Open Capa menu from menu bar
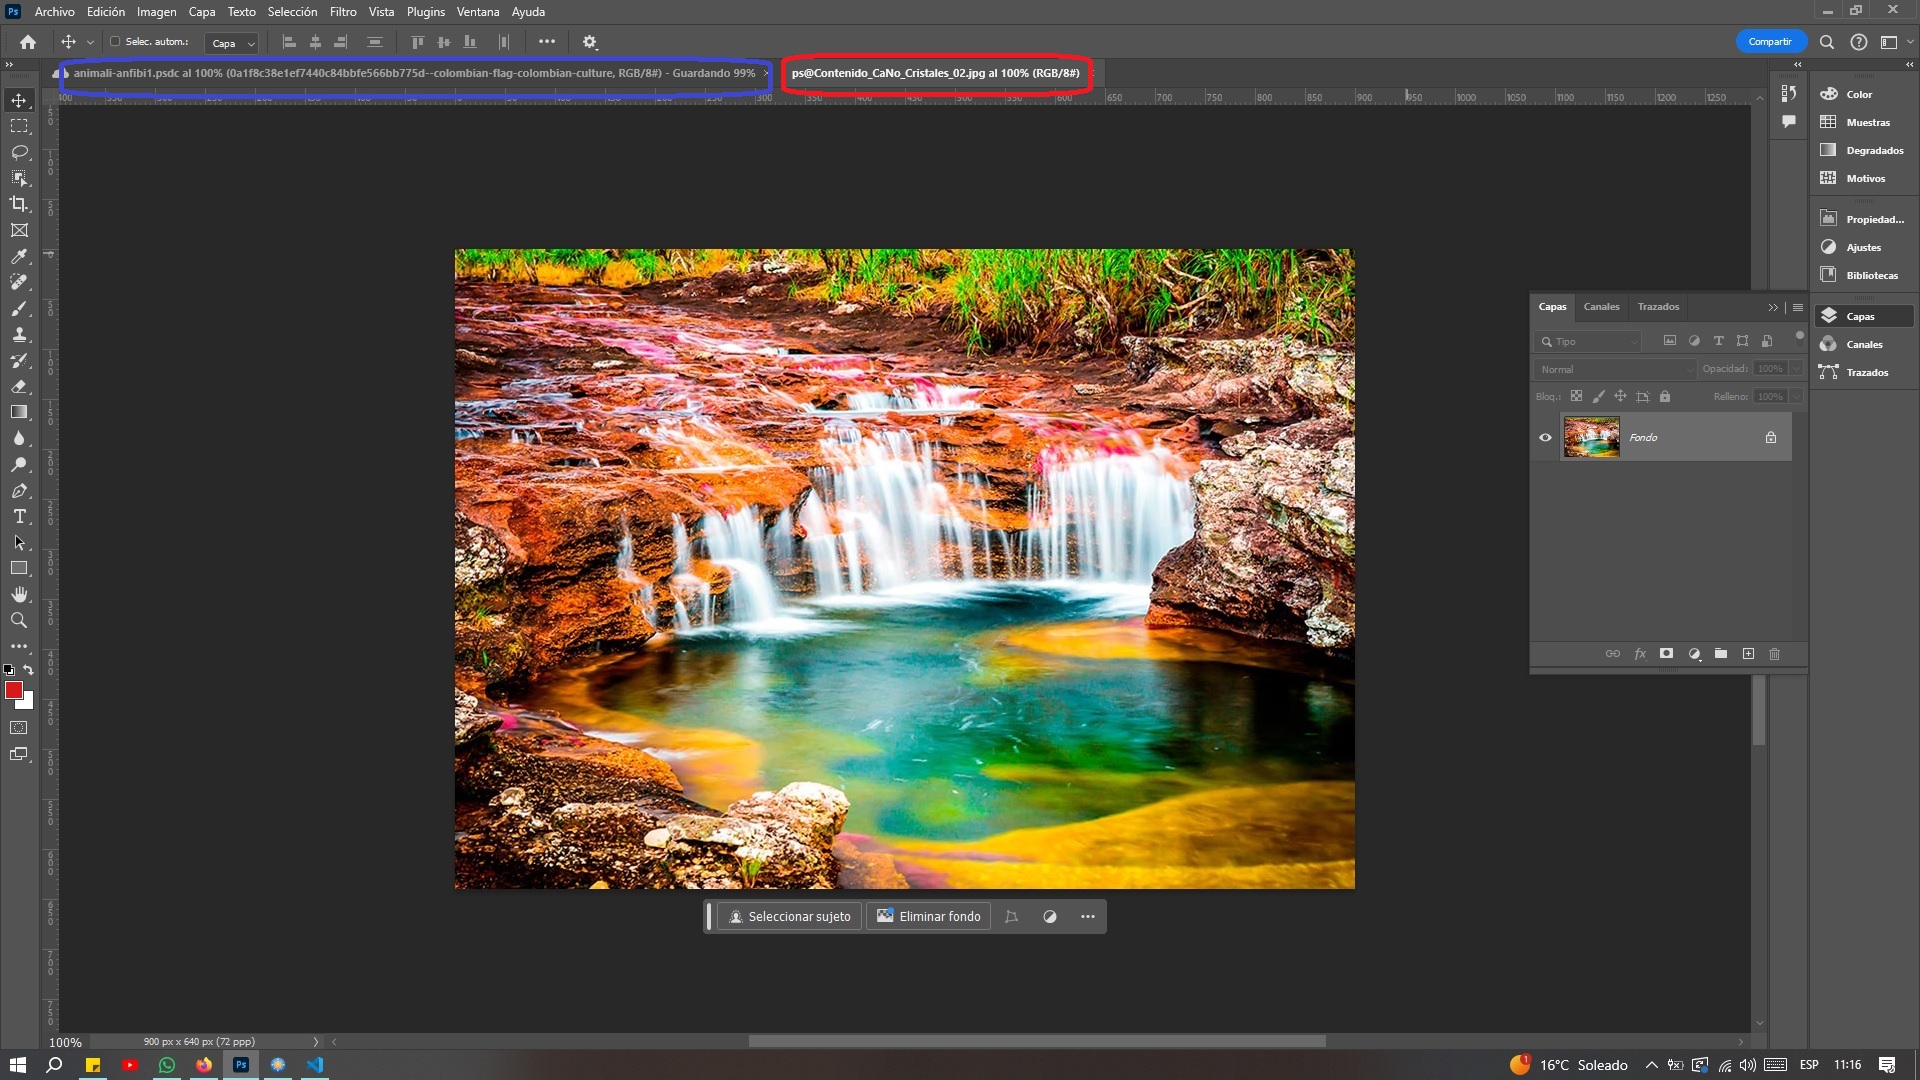Screen dimensions: 1920x1080 point(202,12)
